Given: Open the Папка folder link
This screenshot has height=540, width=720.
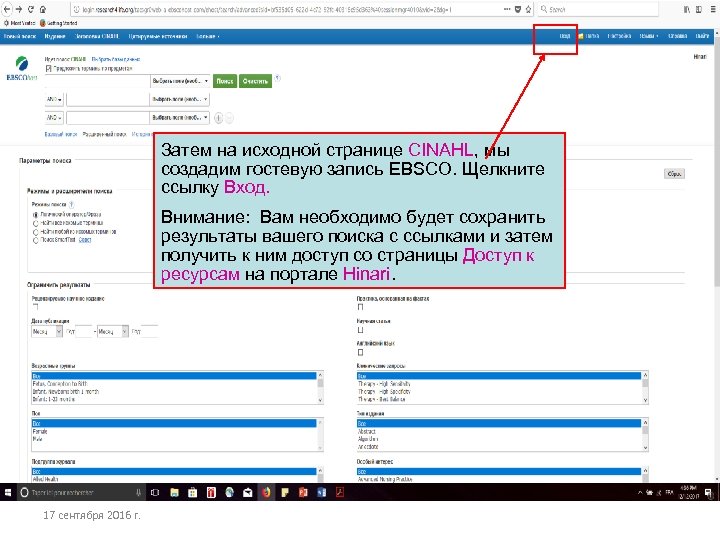Looking at the screenshot, I should [589, 36].
